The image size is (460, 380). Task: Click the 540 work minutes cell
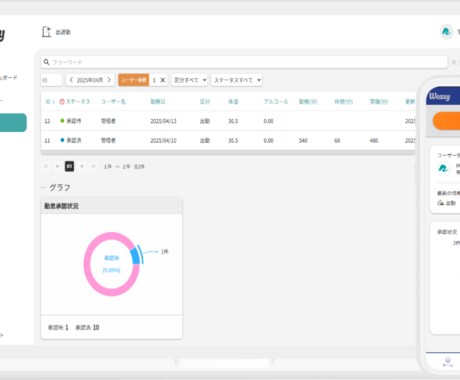[x=303, y=140]
